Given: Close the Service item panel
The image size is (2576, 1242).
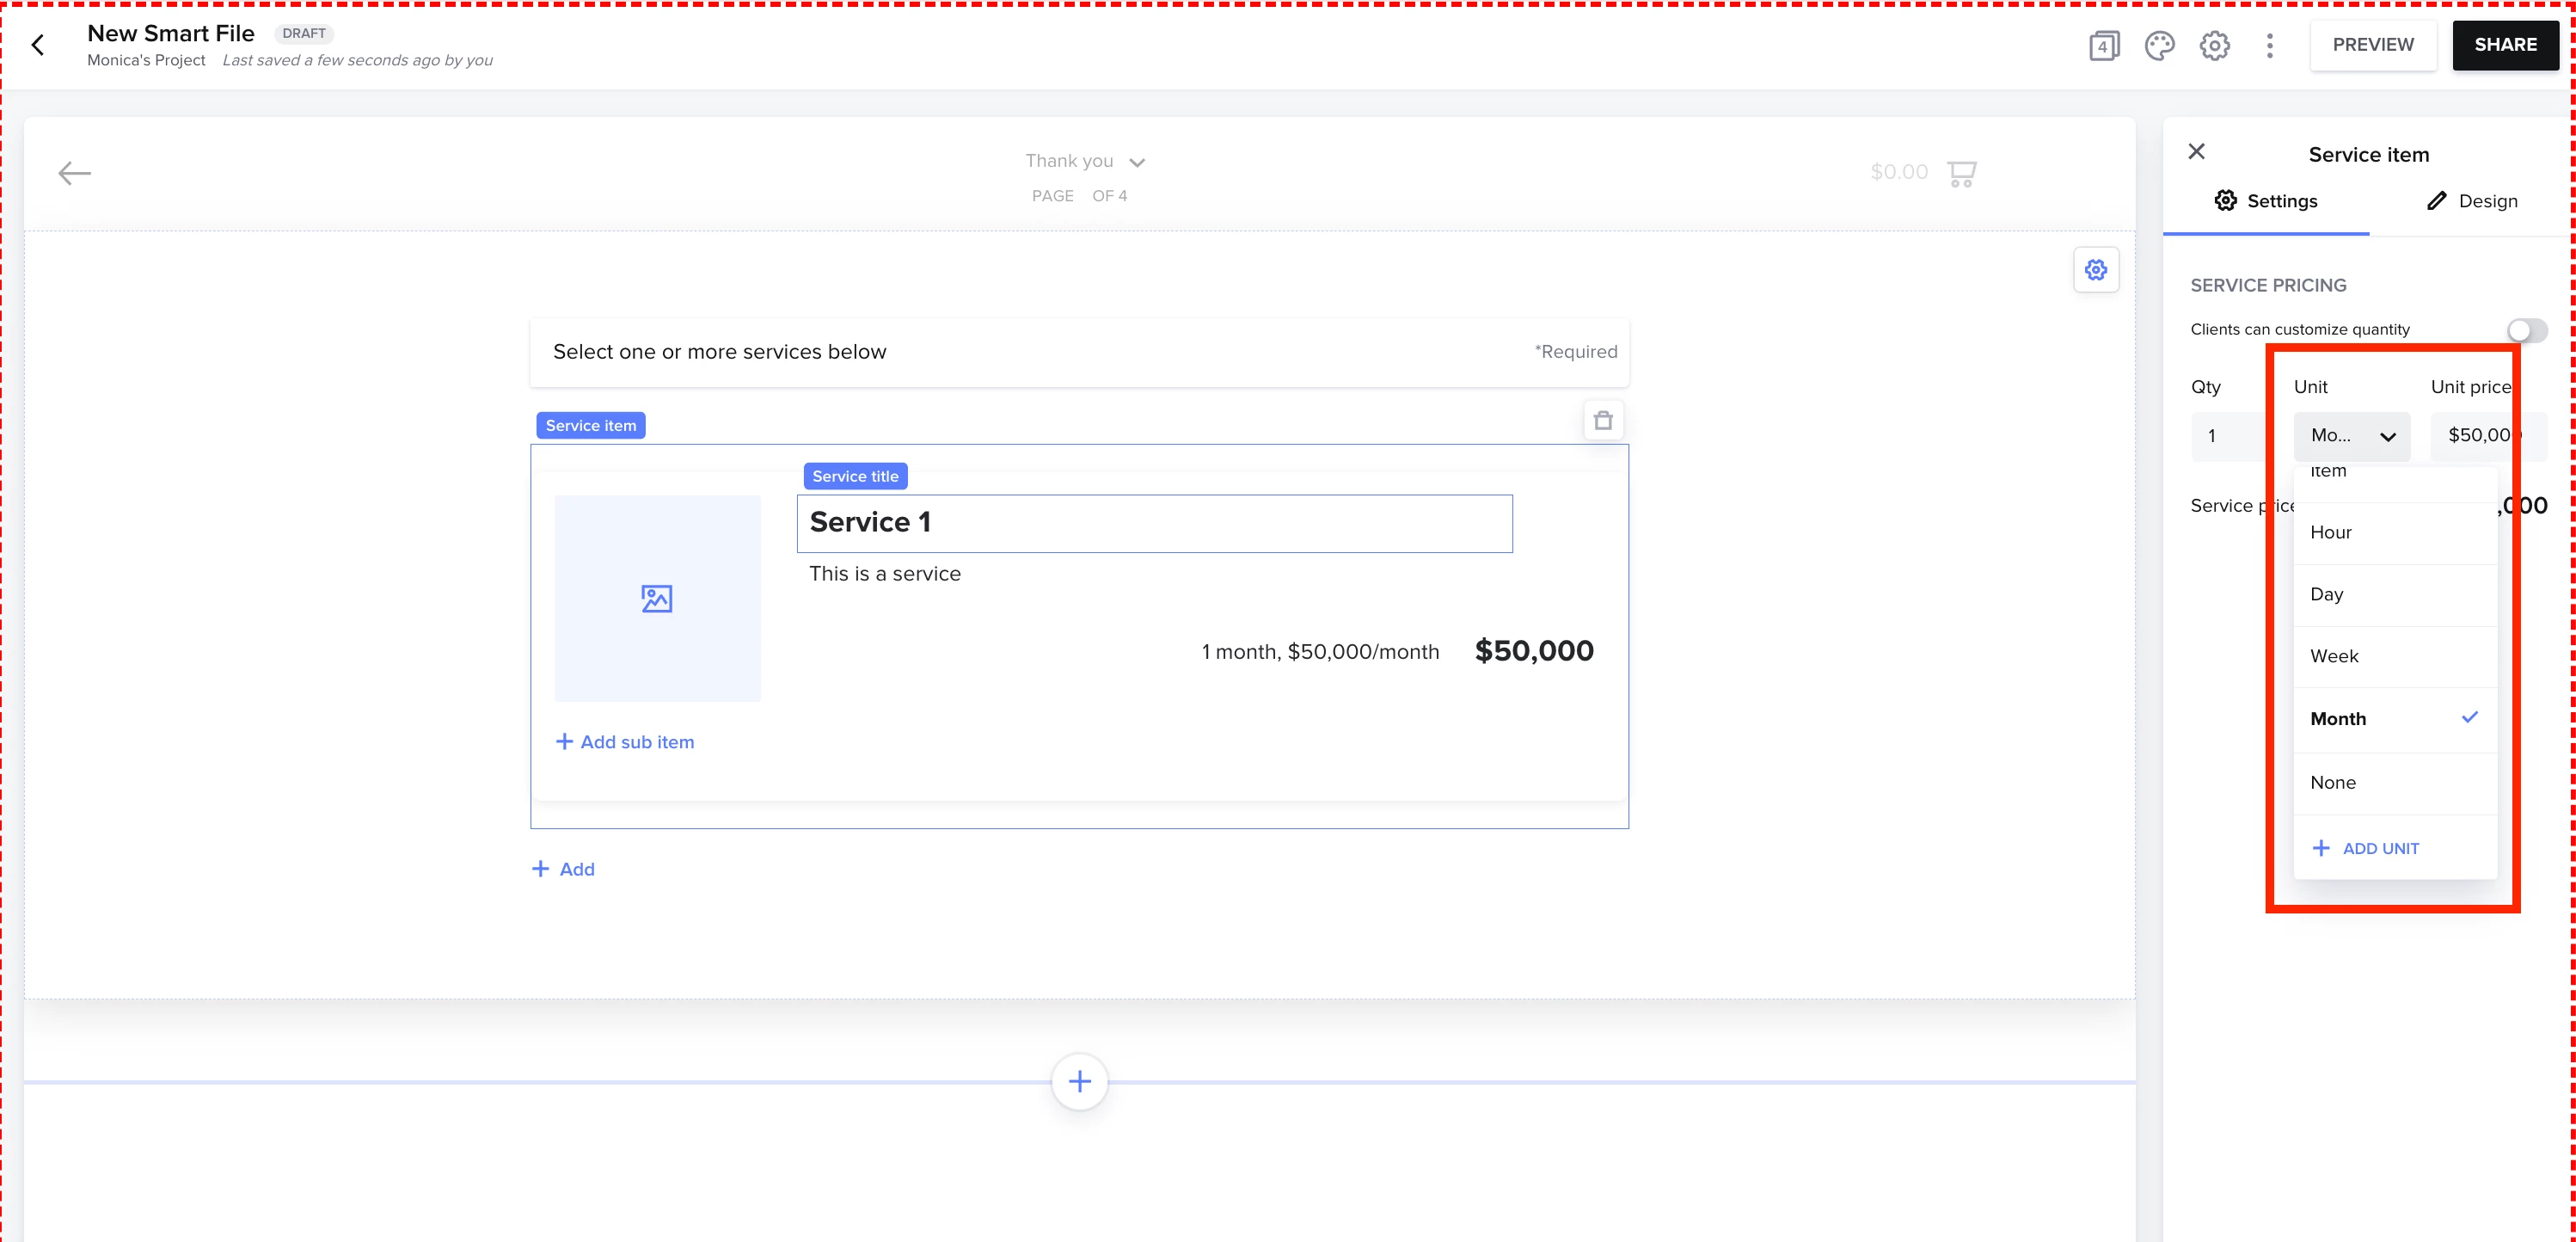Looking at the screenshot, I should pos(2196,152).
